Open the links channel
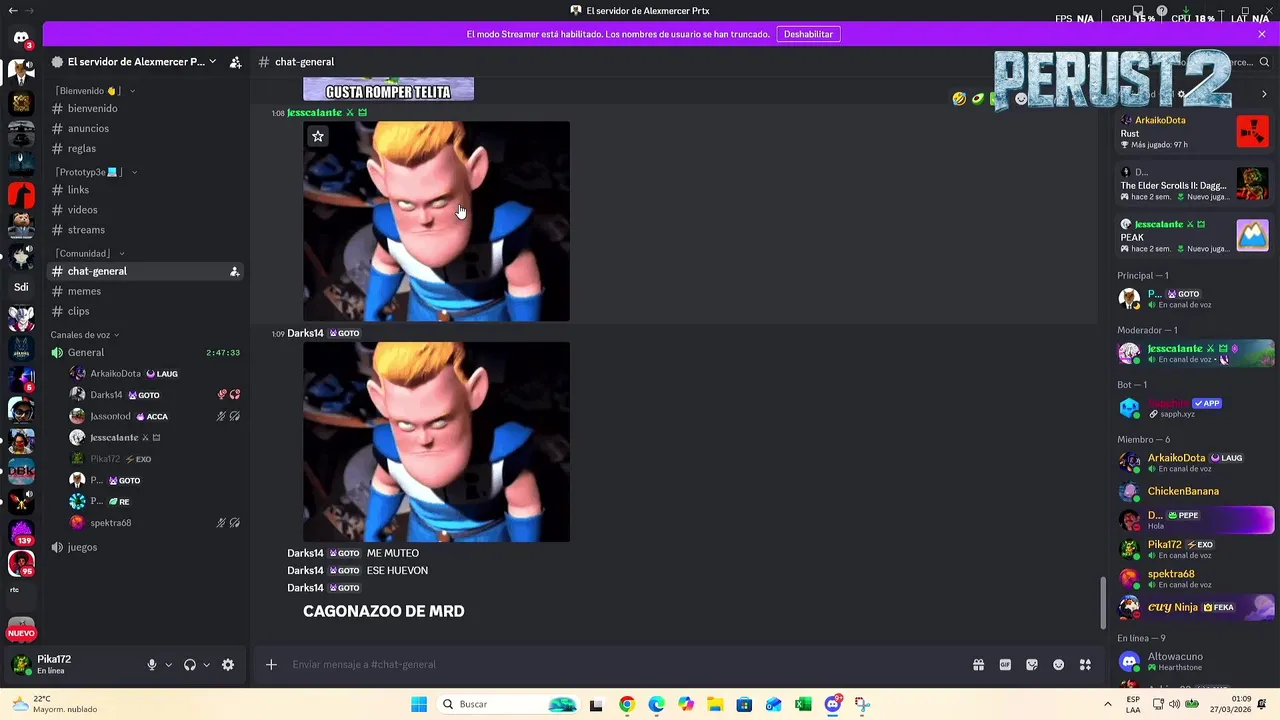Screen dimensions: 1280x720 coord(147,190)
